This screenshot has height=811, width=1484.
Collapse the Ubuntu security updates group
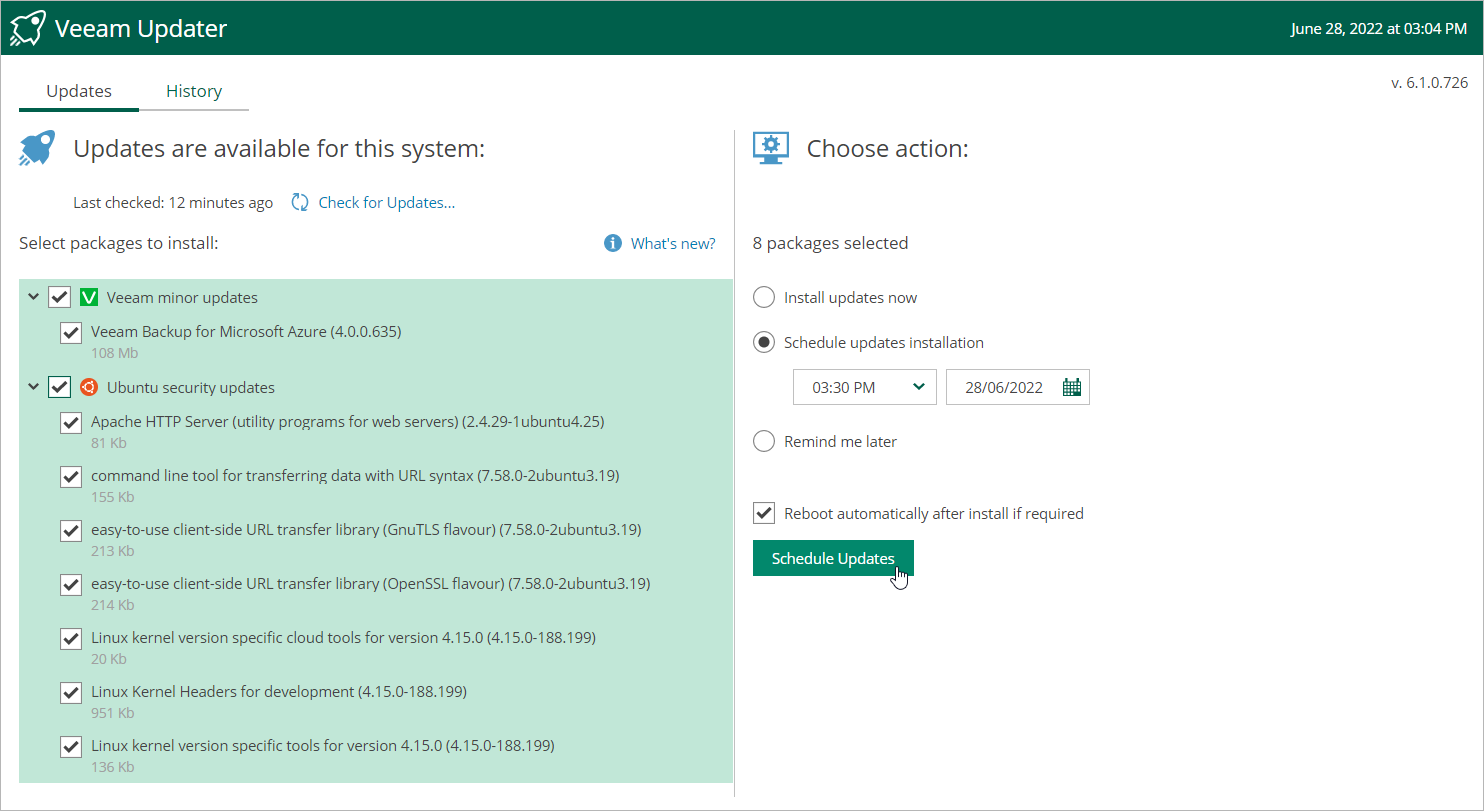pos(34,387)
